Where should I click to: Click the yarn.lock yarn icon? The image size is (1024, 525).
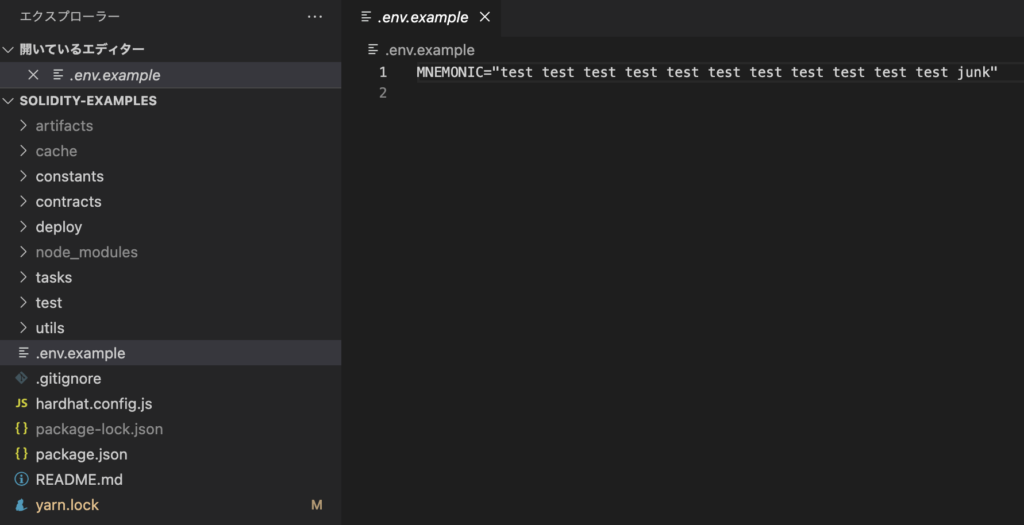[22, 505]
